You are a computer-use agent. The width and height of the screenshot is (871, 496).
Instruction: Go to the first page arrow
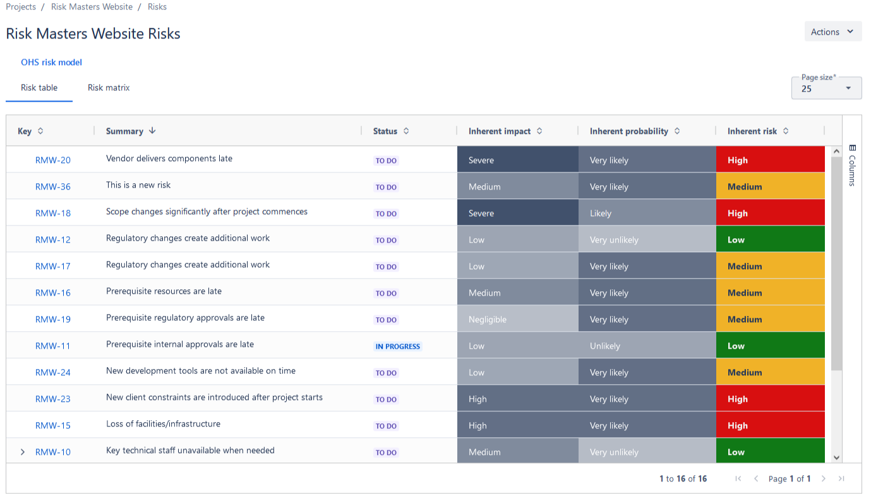[x=738, y=479]
